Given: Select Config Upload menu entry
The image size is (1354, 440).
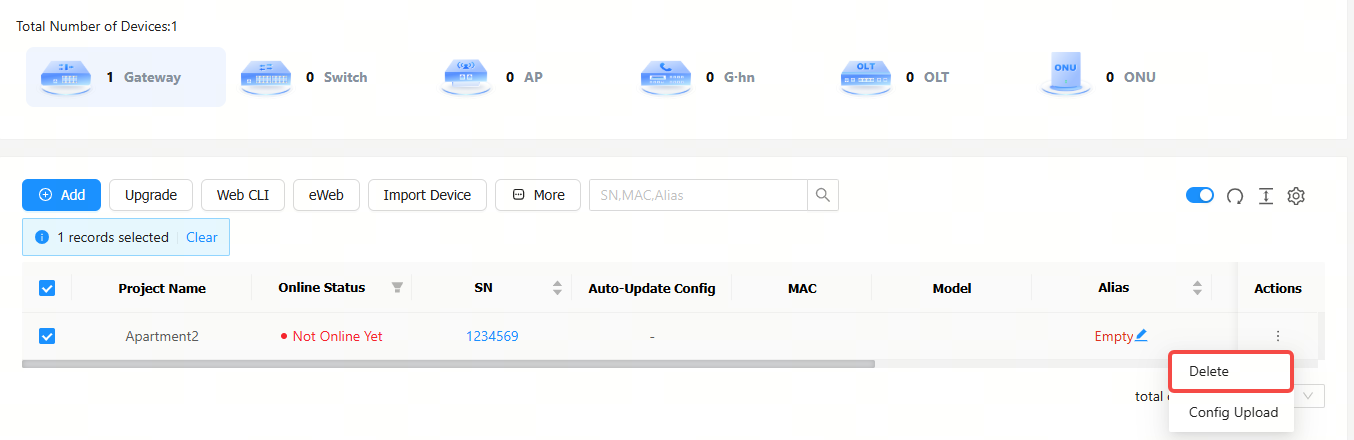Looking at the screenshot, I should tap(1233, 412).
